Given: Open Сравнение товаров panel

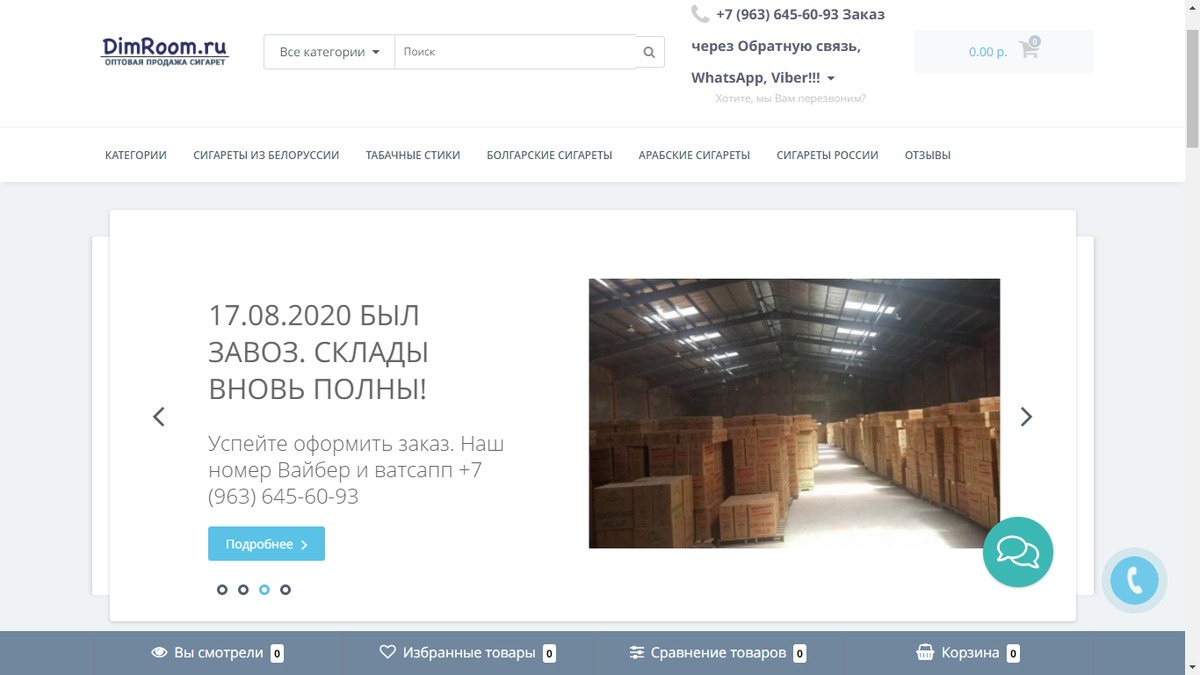Looking at the screenshot, I should pos(718,653).
